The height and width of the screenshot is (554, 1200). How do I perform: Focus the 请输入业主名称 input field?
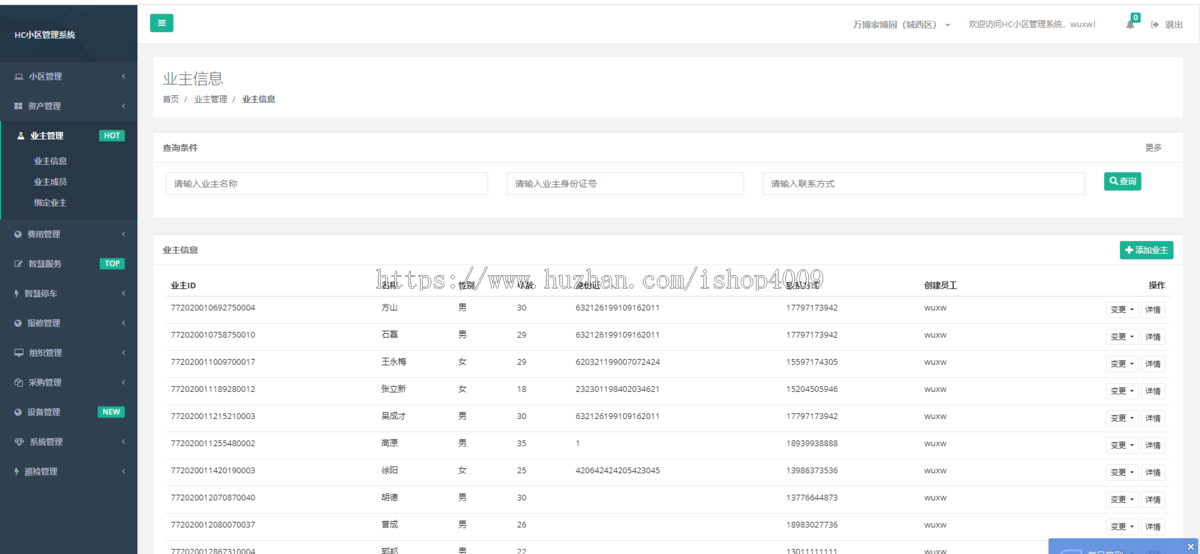coord(326,184)
